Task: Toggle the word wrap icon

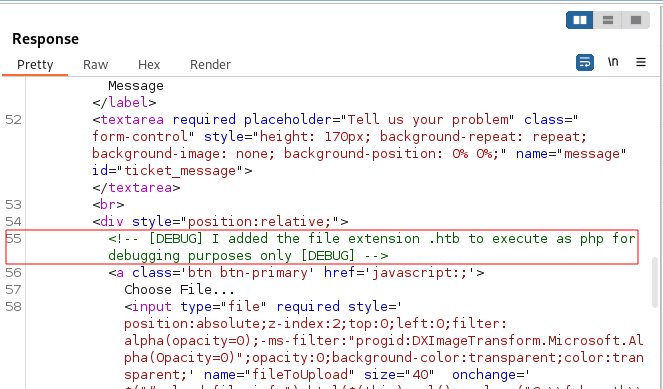Action: click(x=585, y=63)
